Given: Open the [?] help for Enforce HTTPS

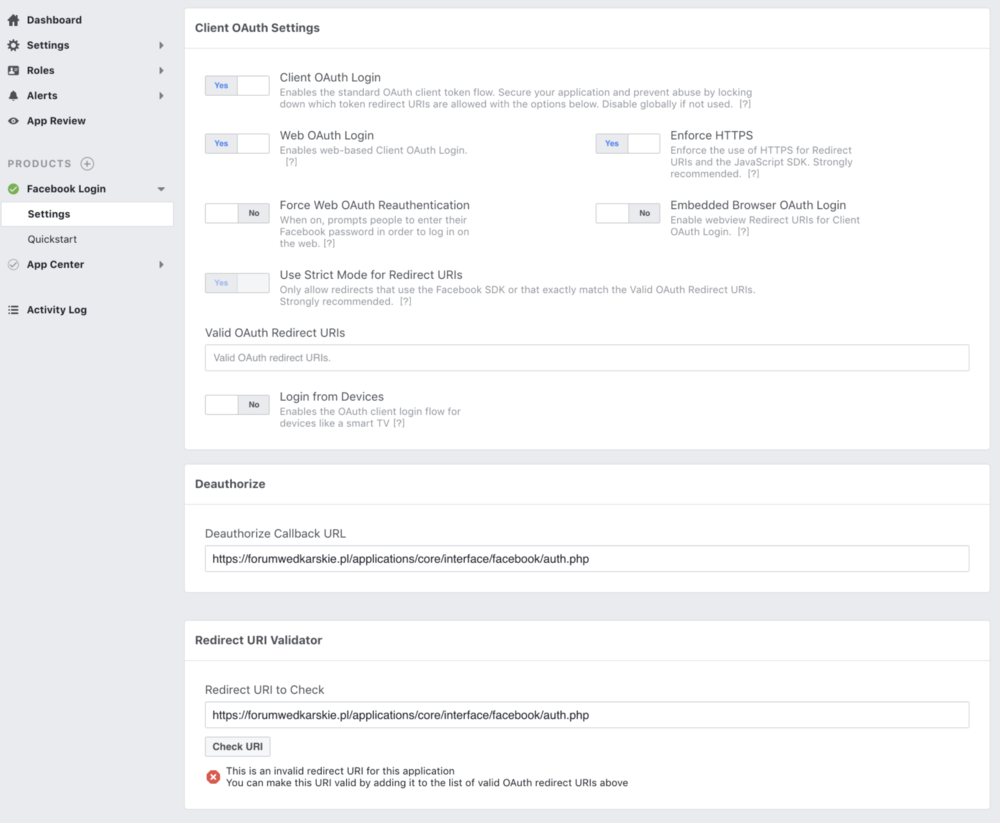Looking at the screenshot, I should tap(753, 174).
